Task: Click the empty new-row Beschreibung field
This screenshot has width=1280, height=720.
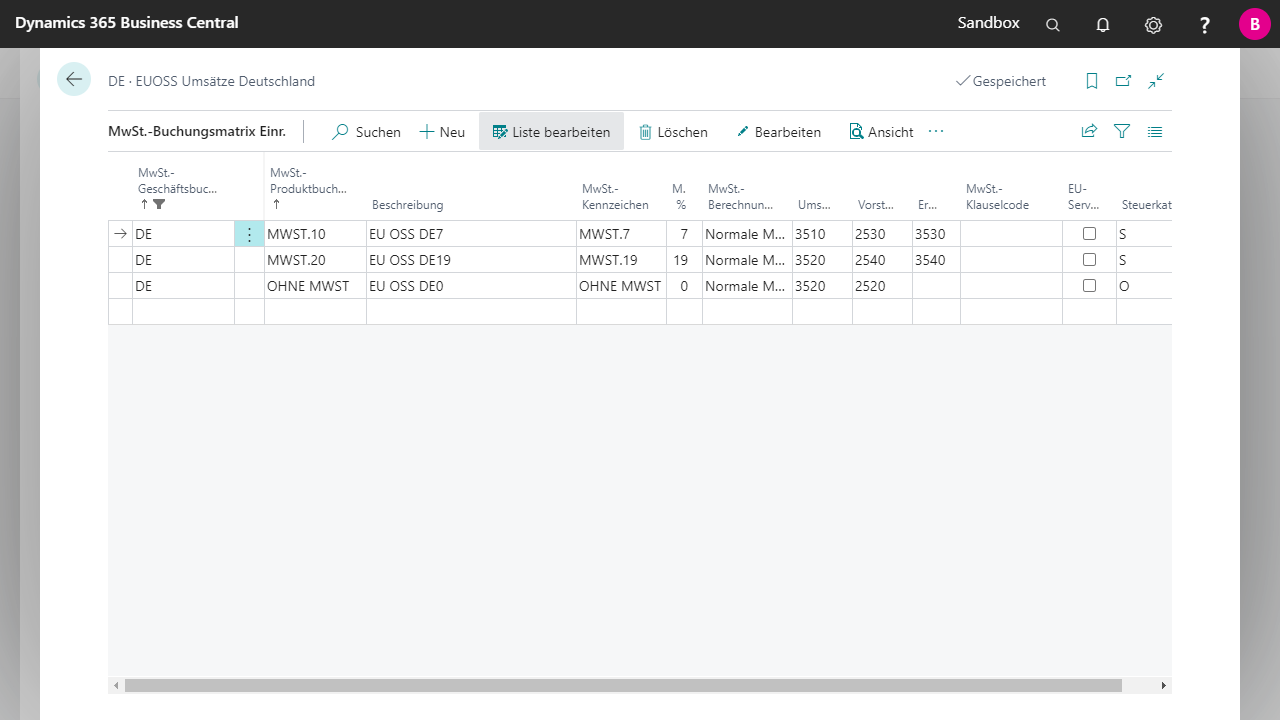Action: point(471,312)
